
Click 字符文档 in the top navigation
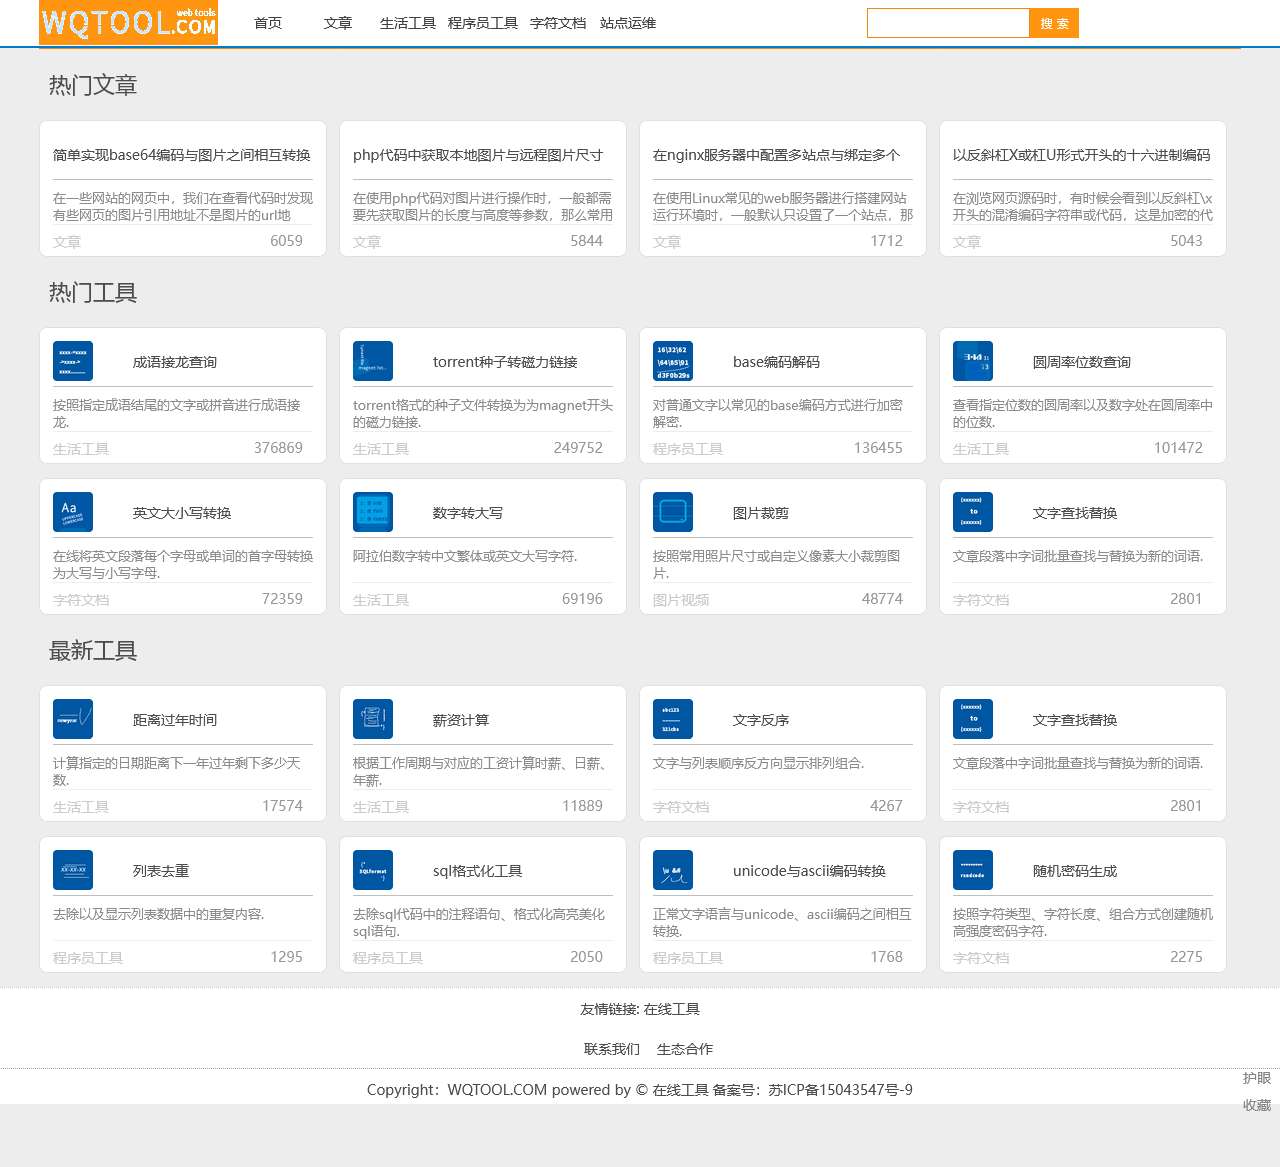[558, 23]
